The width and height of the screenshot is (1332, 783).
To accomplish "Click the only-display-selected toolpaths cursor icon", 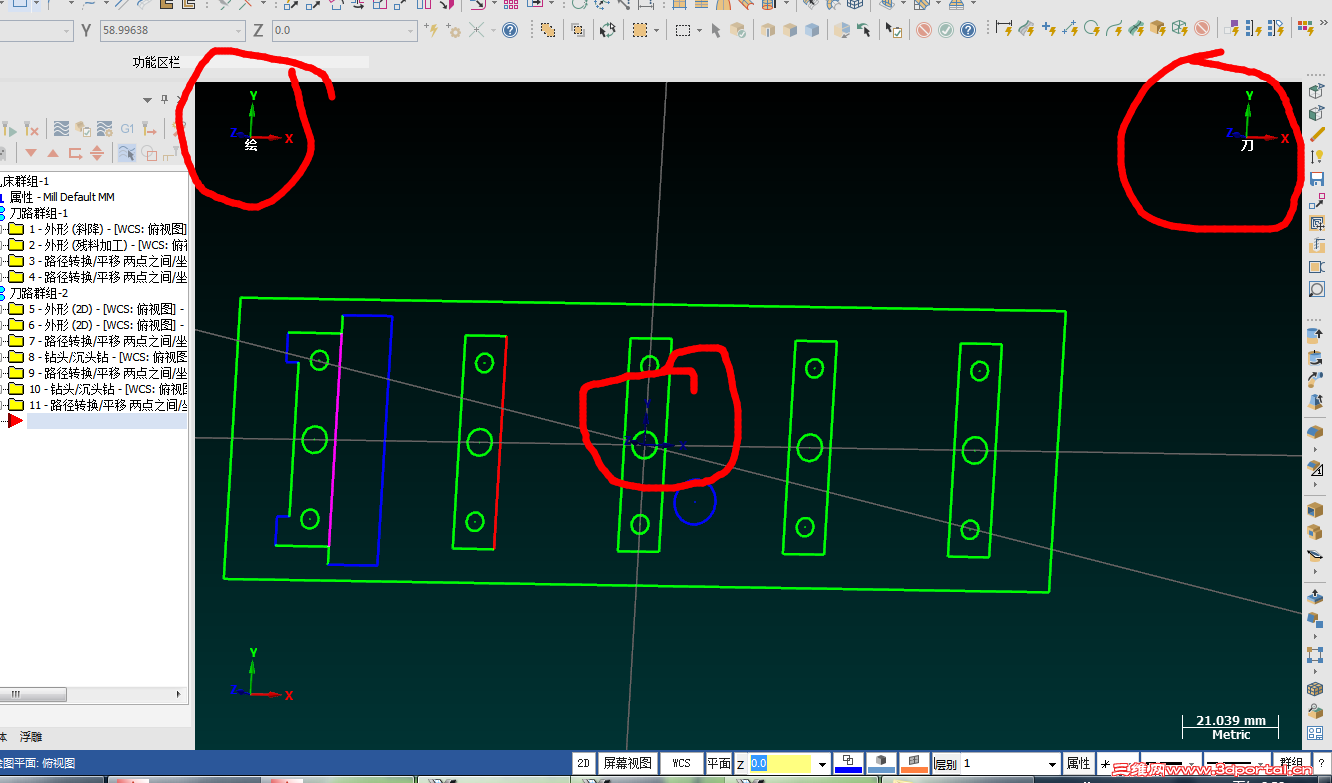I will tap(127, 153).
